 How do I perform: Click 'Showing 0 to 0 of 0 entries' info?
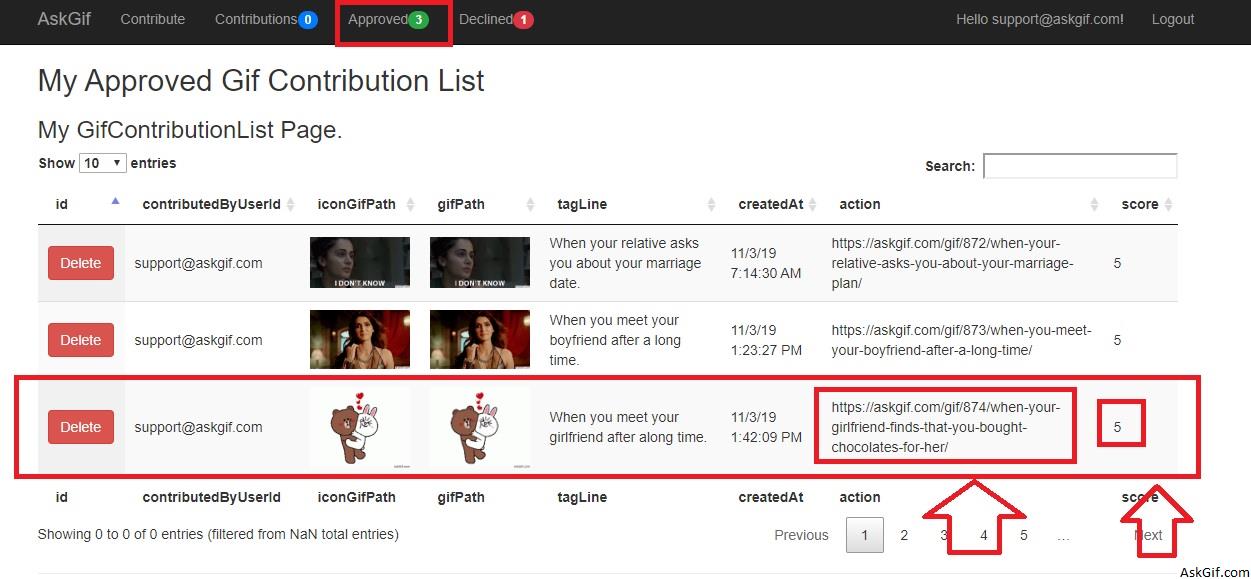(218, 534)
